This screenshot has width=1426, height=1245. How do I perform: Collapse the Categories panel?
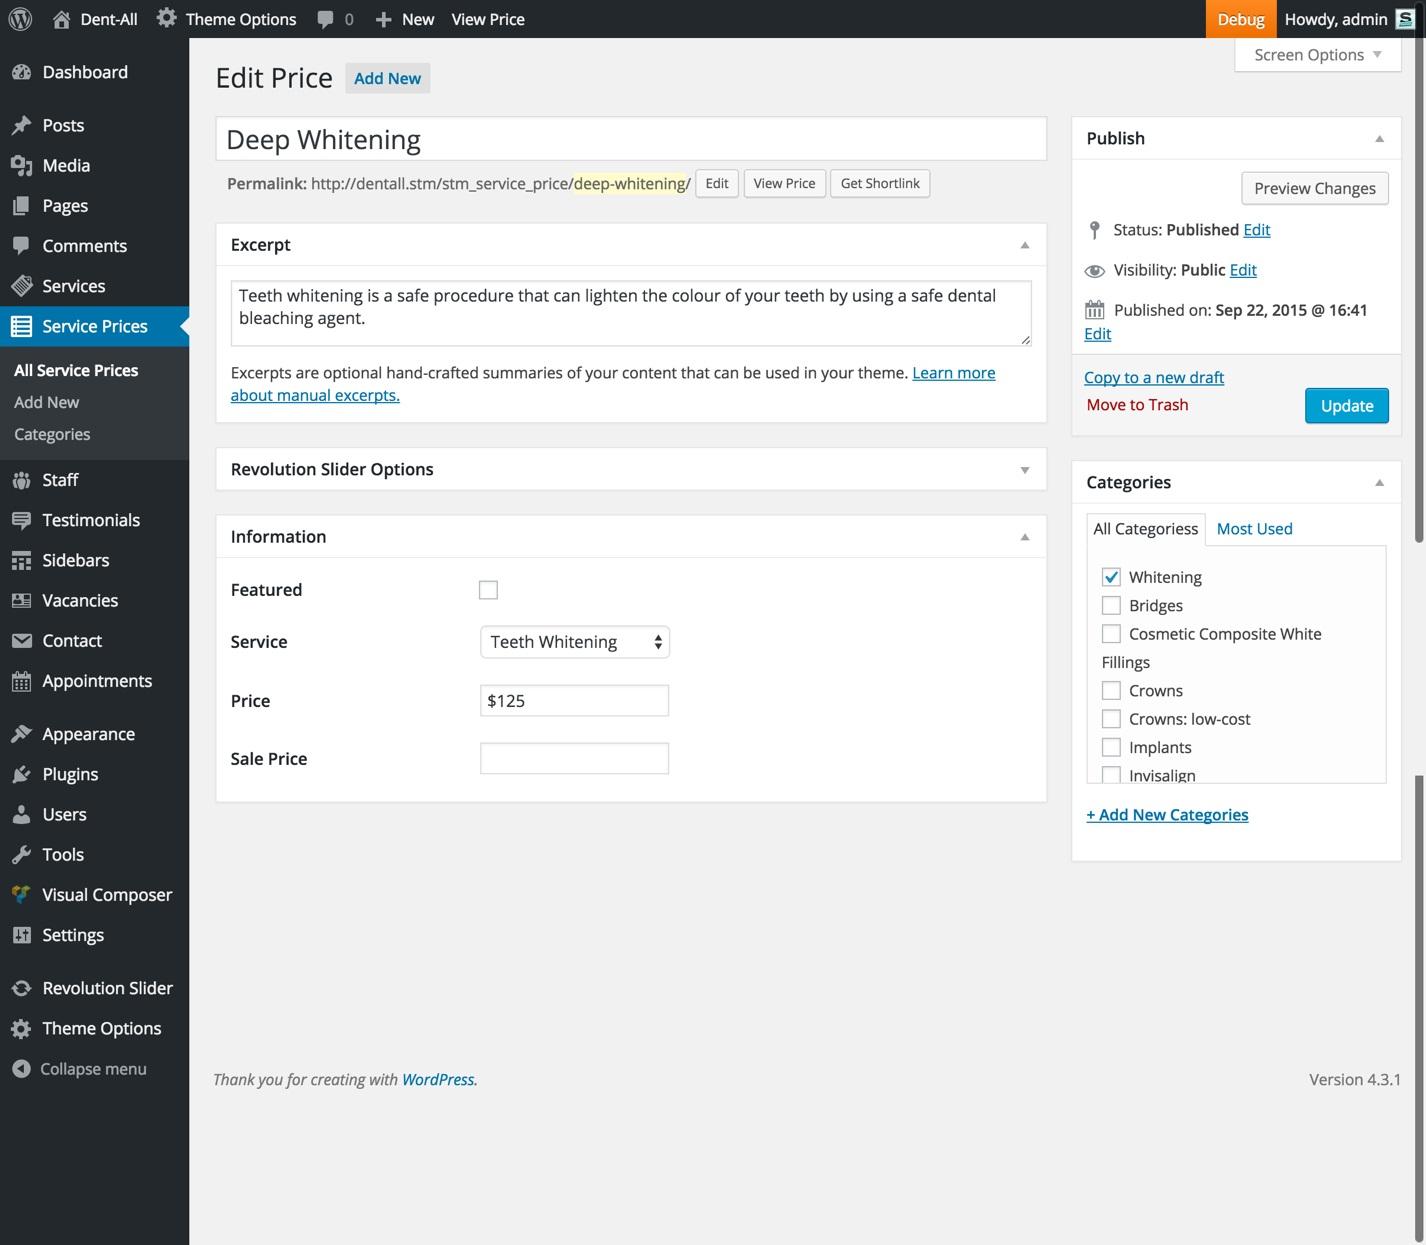(1379, 483)
